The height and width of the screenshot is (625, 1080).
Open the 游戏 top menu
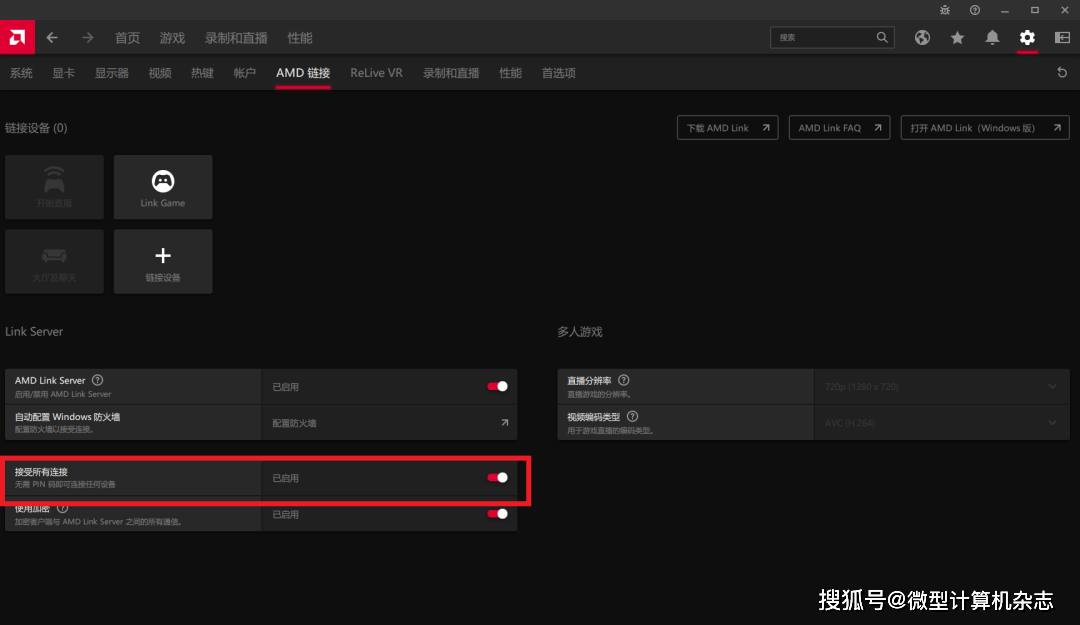172,38
